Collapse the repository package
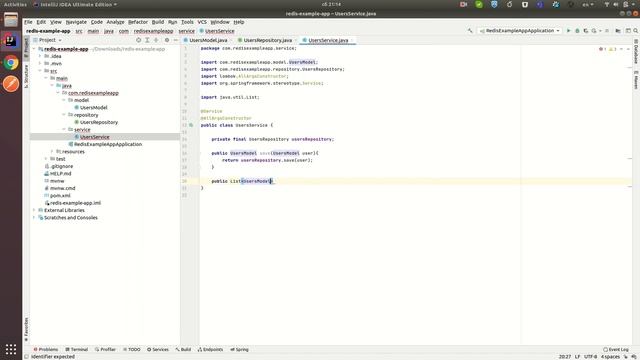The height and width of the screenshot is (360, 640). coord(64,115)
